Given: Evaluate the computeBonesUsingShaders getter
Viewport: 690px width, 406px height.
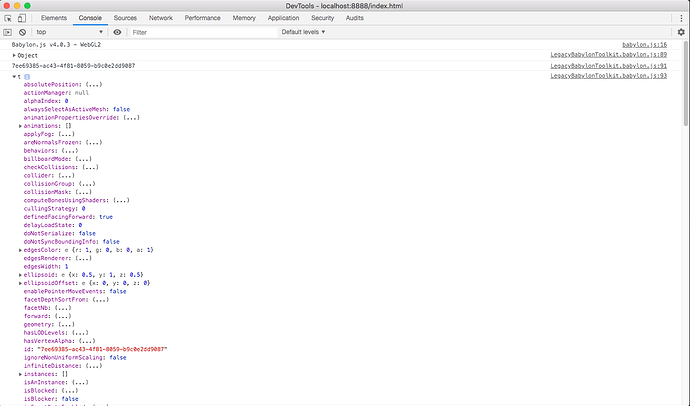Looking at the screenshot, I should (x=121, y=201).
